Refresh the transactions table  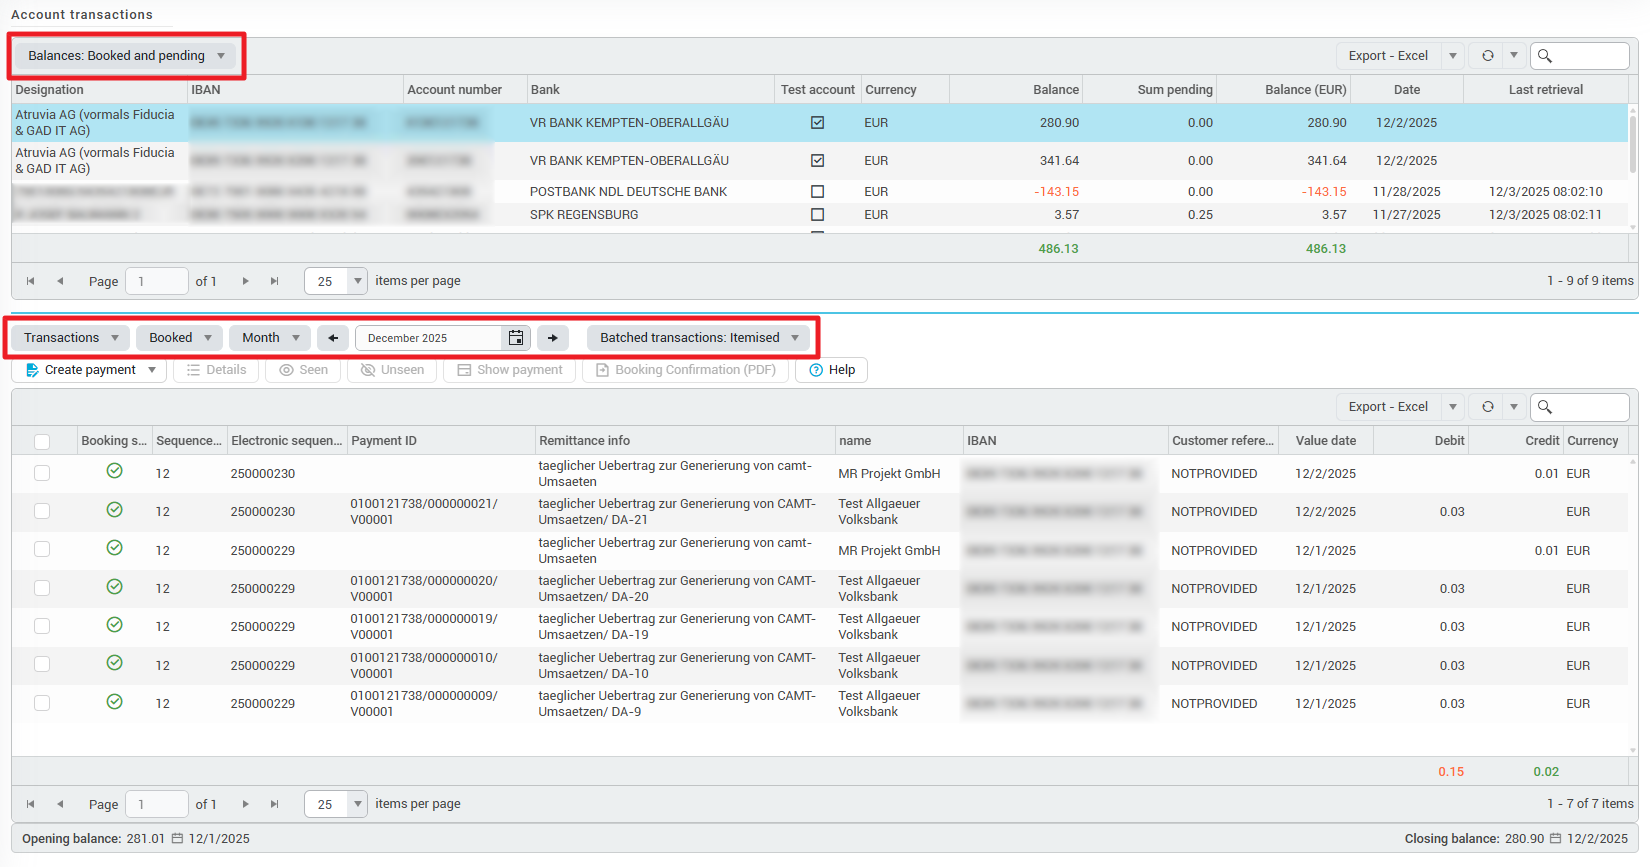(x=1487, y=407)
